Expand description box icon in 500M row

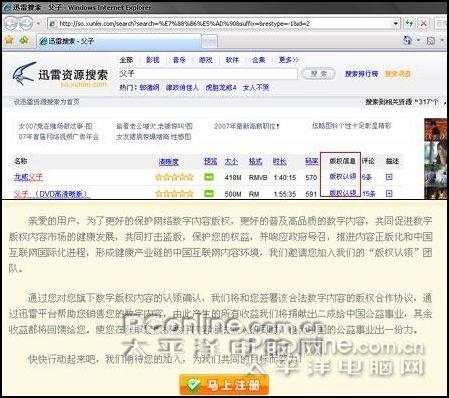pos(389,193)
